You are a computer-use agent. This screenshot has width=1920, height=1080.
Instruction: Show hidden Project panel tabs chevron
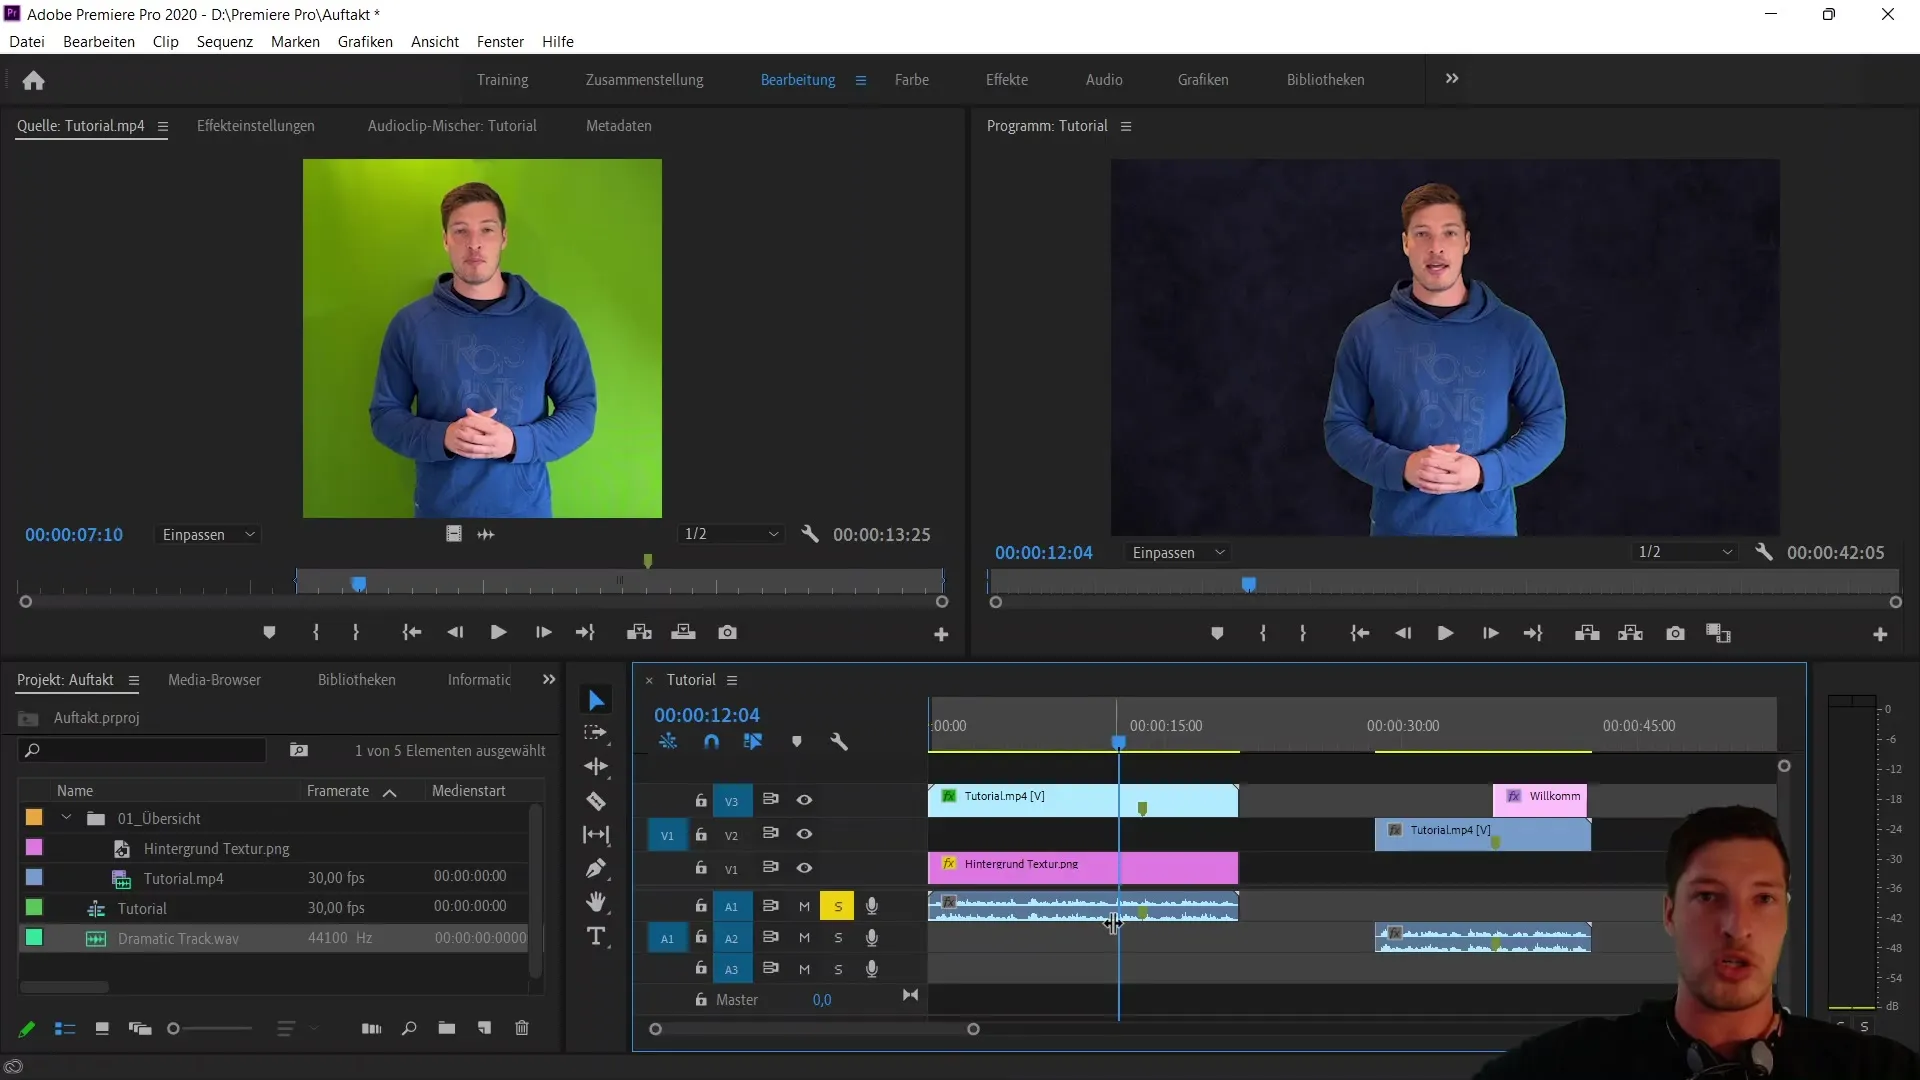[x=548, y=680]
